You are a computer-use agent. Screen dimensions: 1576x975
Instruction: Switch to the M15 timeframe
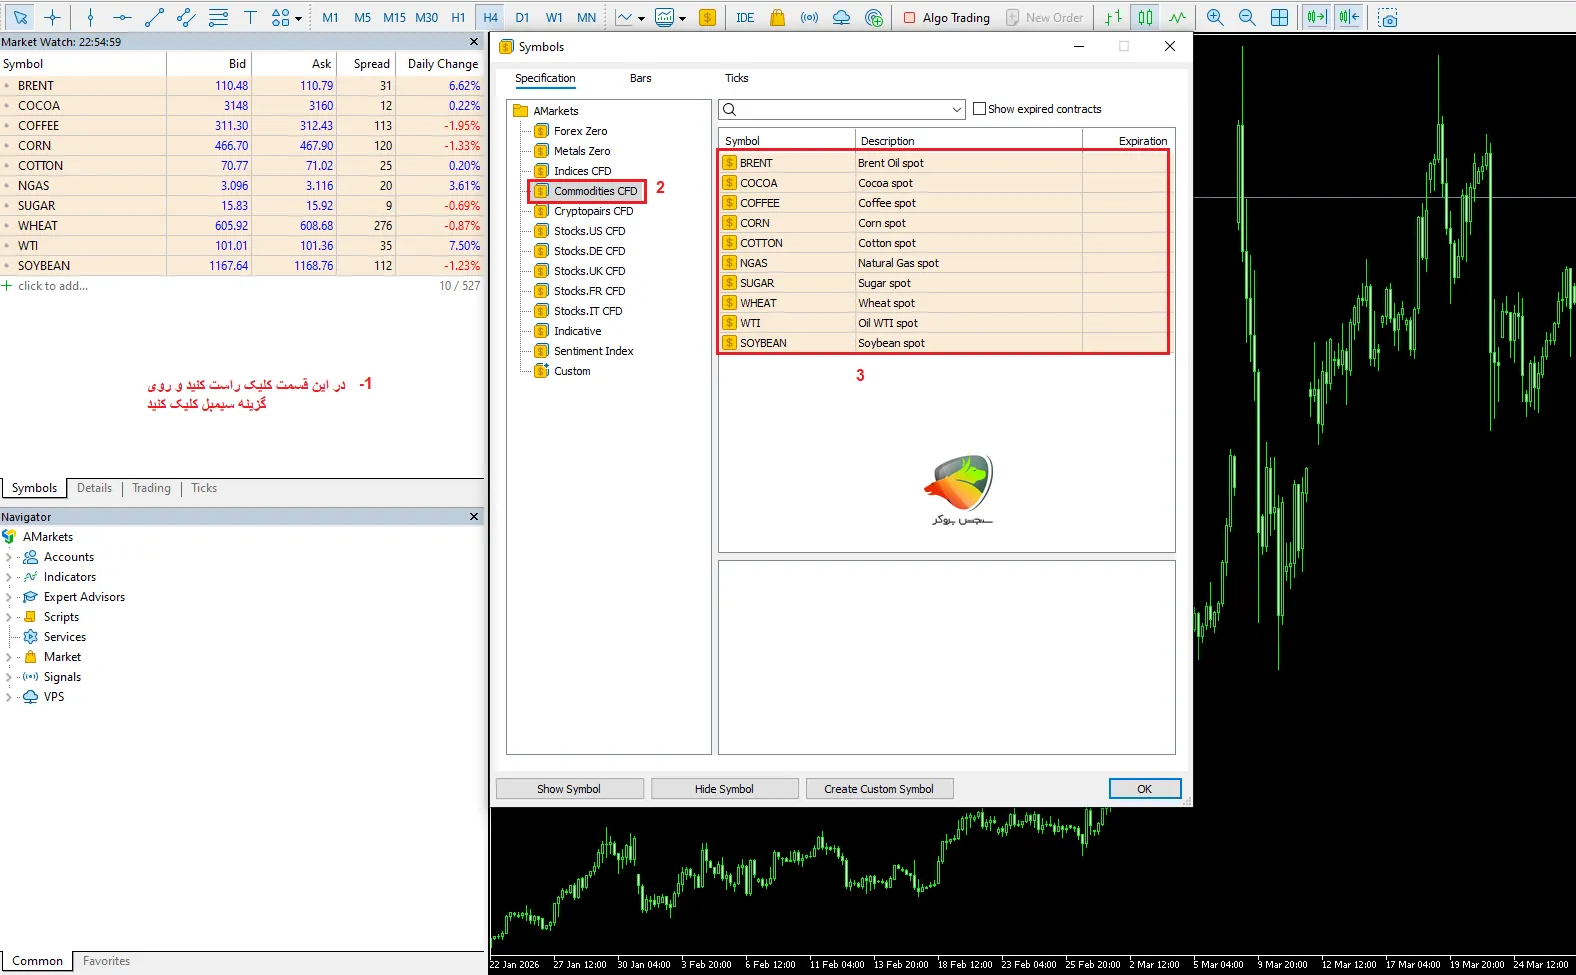click(394, 17)
